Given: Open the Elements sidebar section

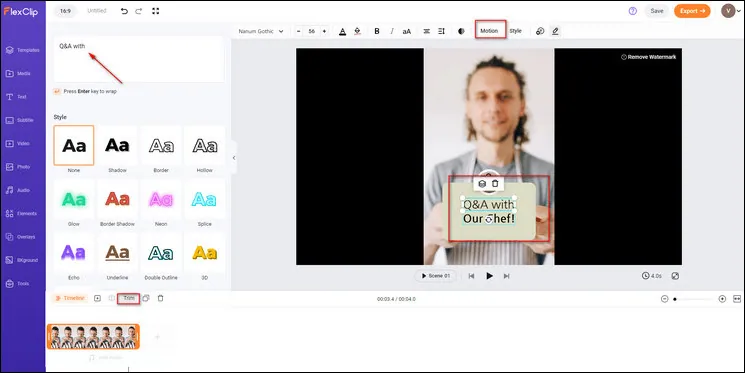Looking at the screenshot, I should point(23,214).
